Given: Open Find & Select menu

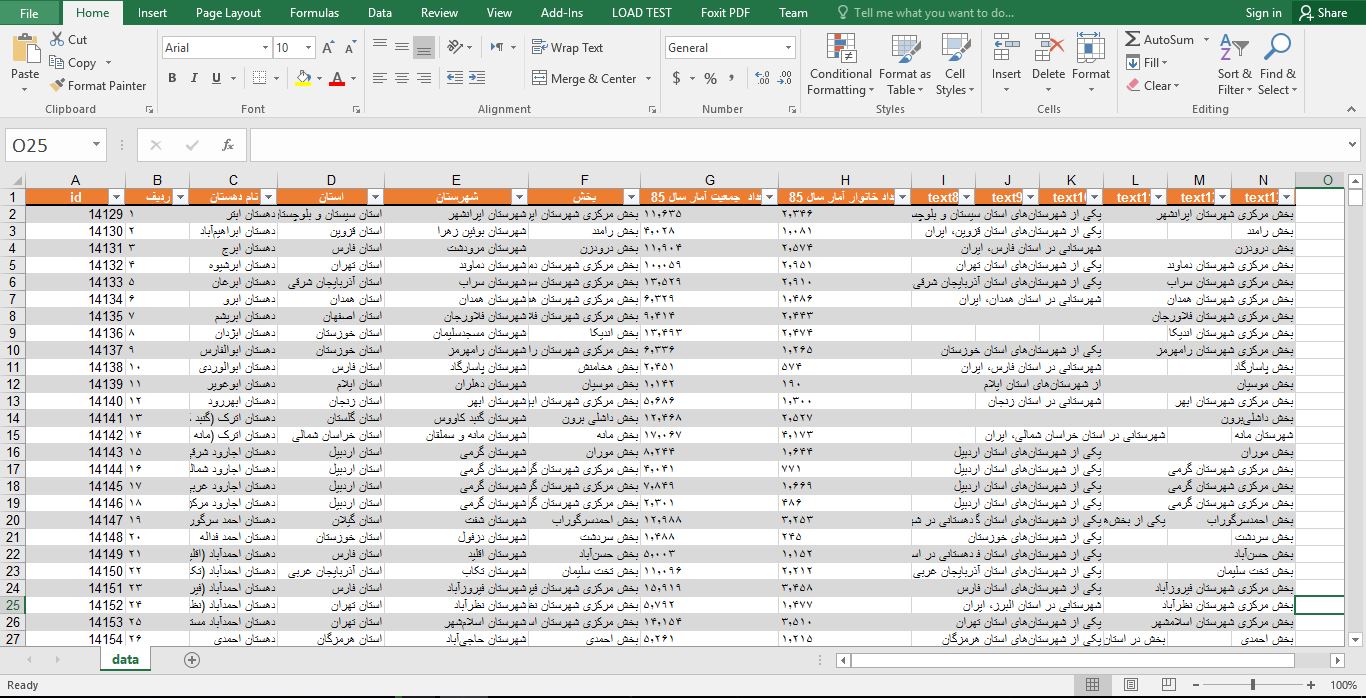Looking at the screenshot, I should [1277, 64].
